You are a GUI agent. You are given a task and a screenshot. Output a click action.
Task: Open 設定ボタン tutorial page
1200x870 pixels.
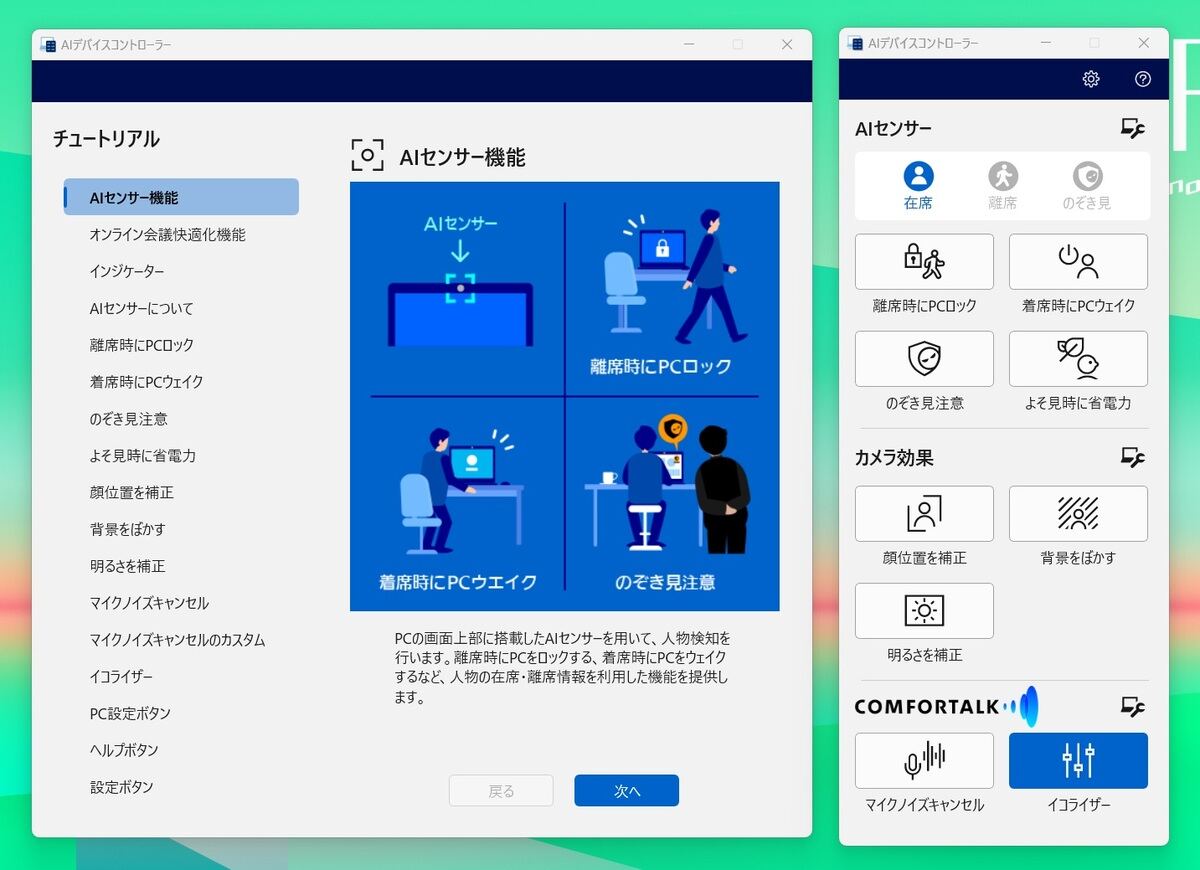[x=121, y=787]
